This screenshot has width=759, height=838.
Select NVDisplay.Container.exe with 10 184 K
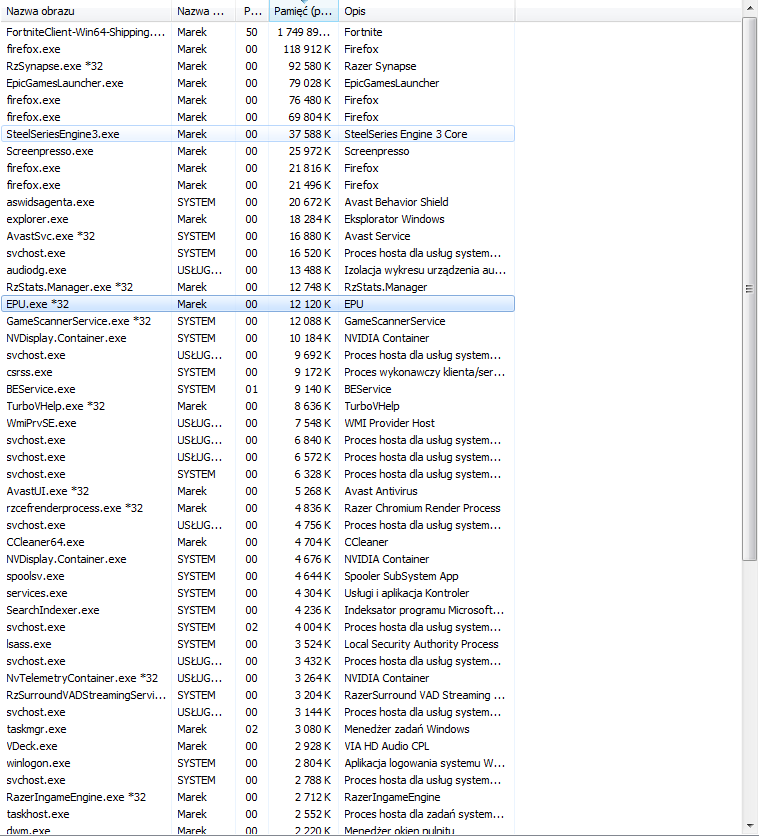[x=258, y=338]
